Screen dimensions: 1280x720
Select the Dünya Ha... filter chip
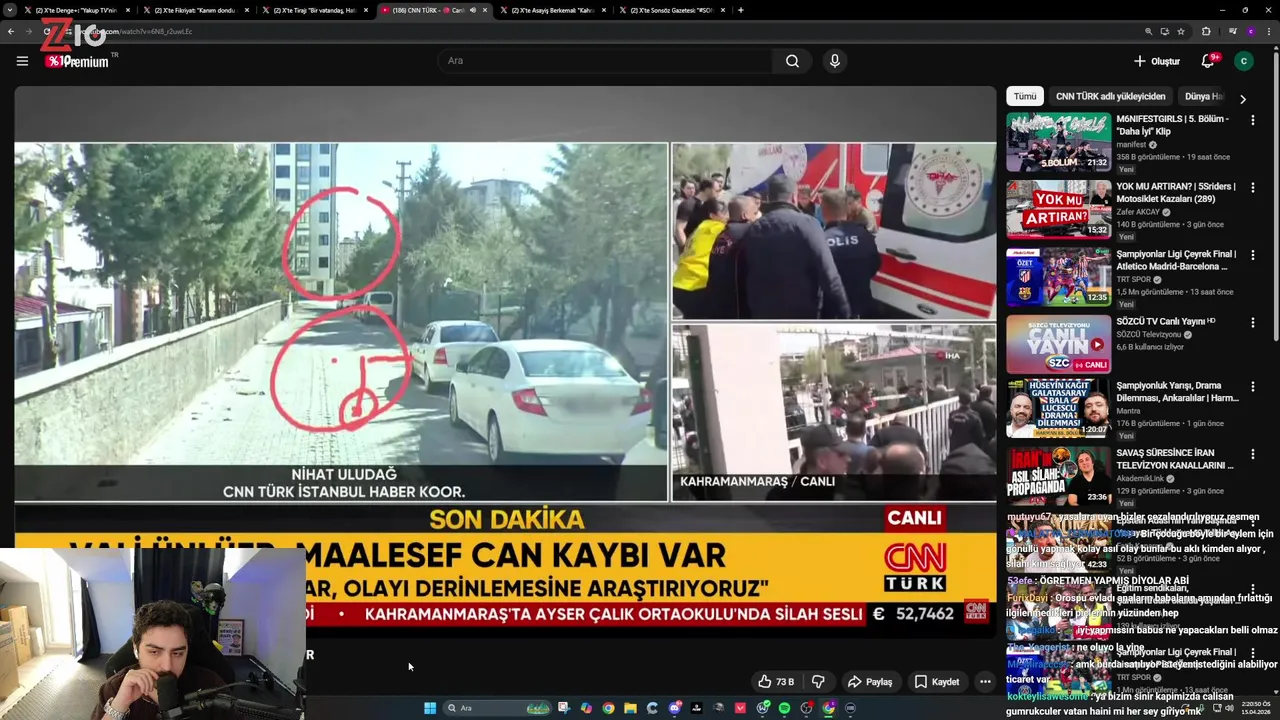pos(1204,96)
